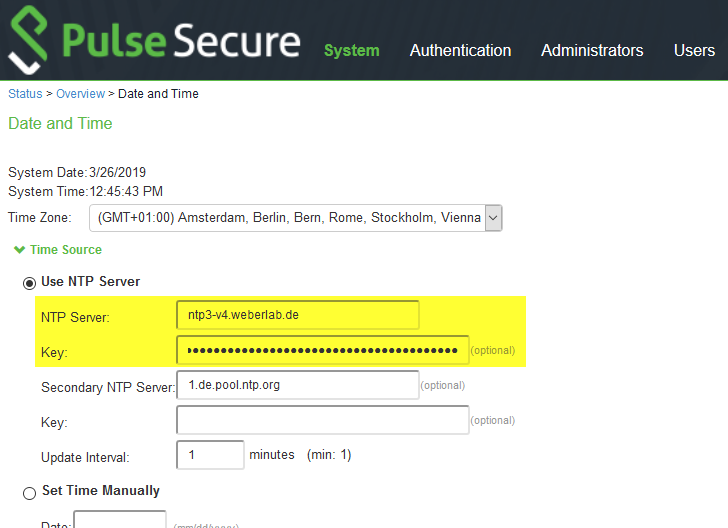The image size is (728, 528).
Task: Click the NTP Server address field
Action: (x=298, y=315)
